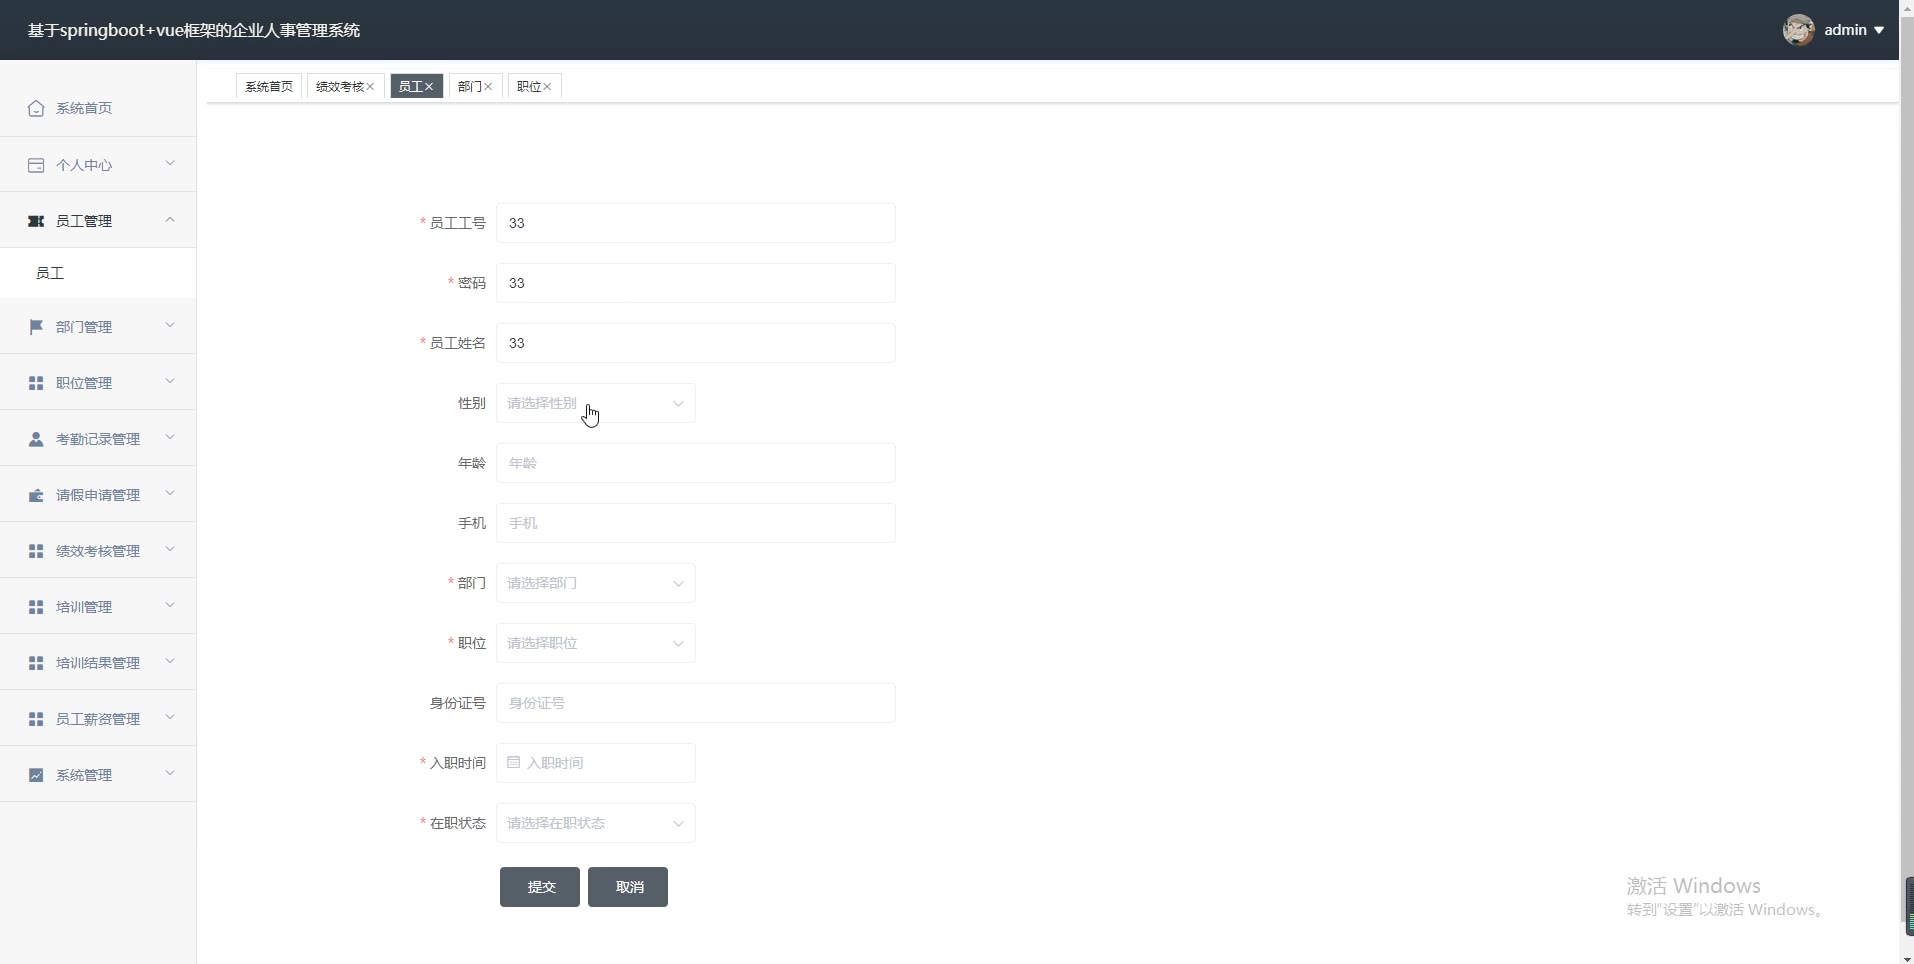Open the 性别 dropdown
The height and width of the screenshot is (964, 1914).
(596, 403)
